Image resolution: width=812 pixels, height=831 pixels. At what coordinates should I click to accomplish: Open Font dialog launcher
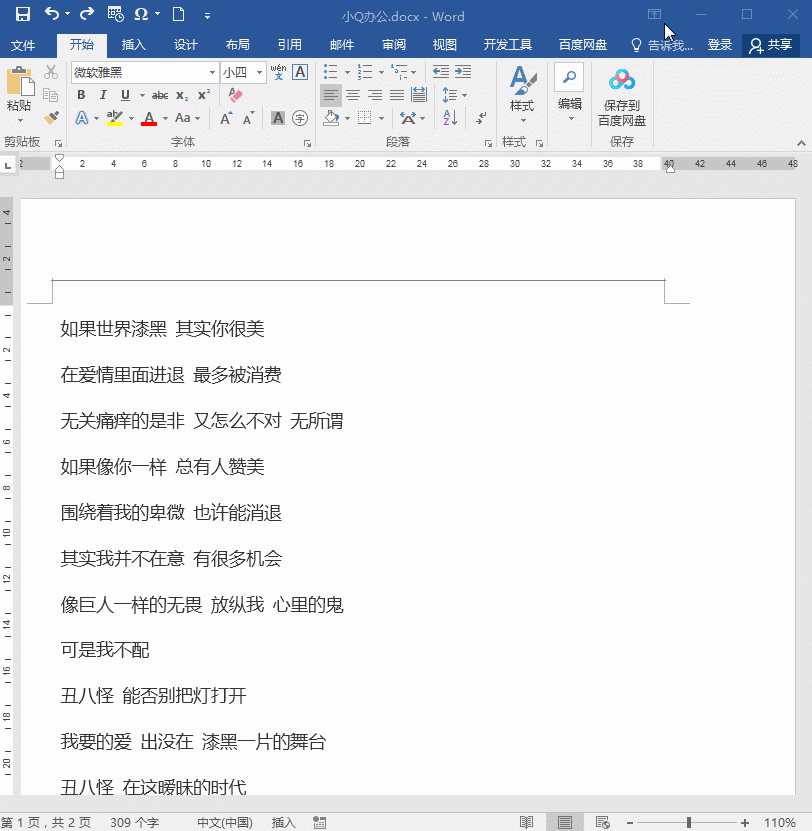click(306, 143)
